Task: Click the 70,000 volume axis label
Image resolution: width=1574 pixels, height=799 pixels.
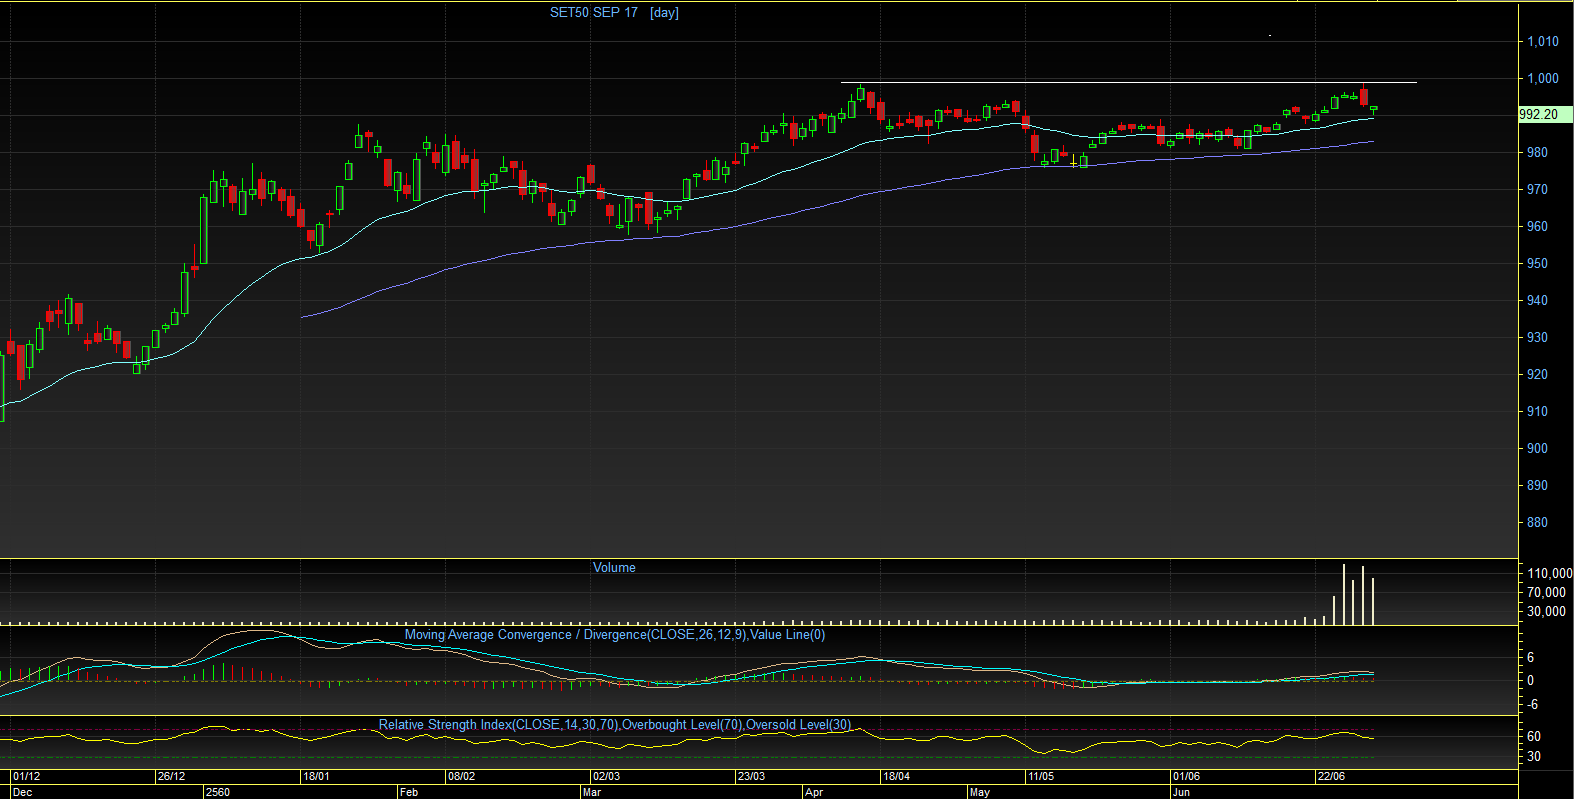Action: coord(1546,592)
